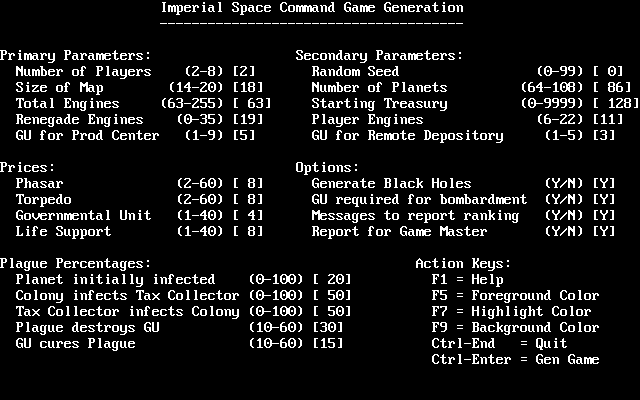Click the F1 = Help action key

click(467, 280)
